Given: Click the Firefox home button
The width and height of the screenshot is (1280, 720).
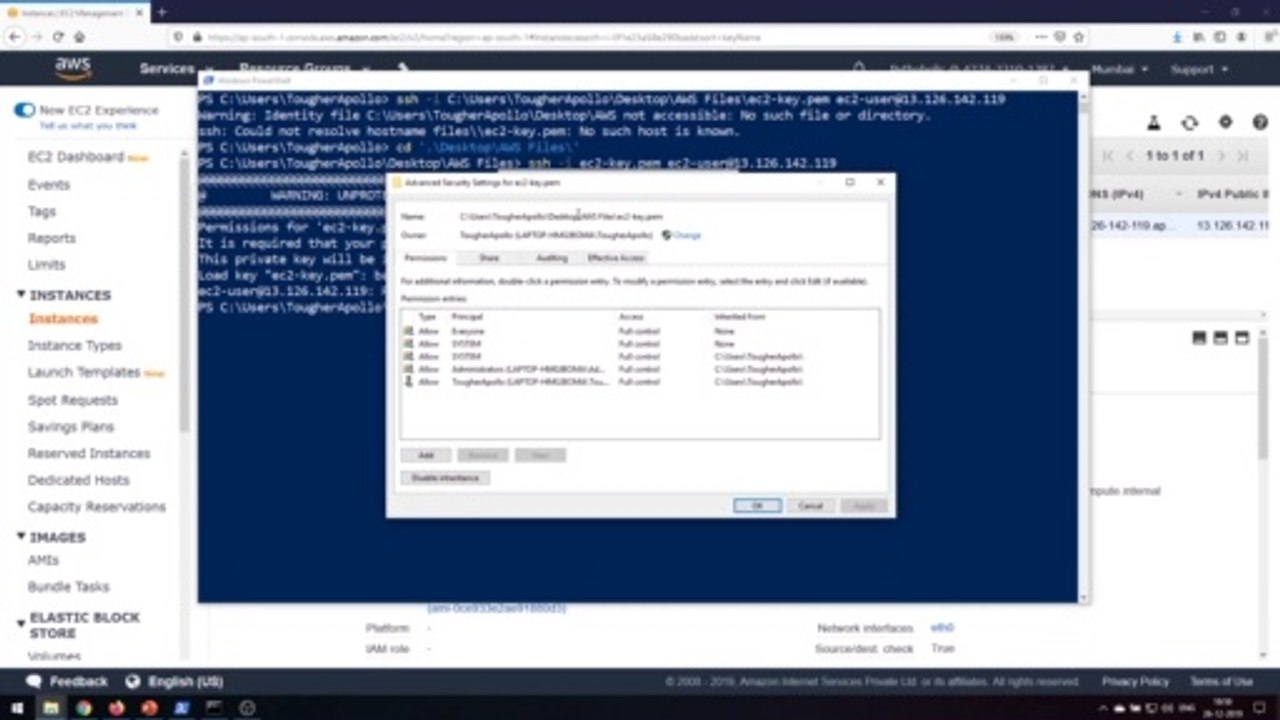Looking at the screenshot, I should click(79, 37).
